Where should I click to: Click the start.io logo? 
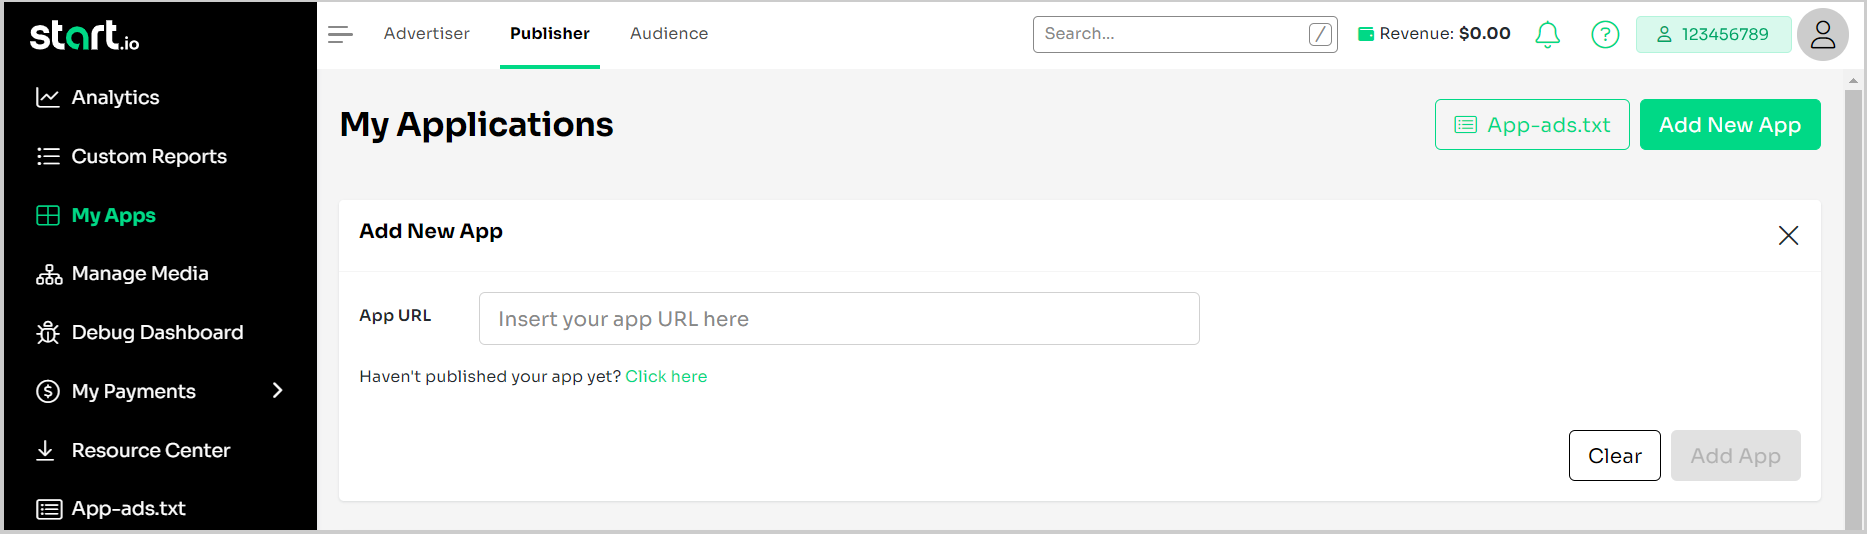tap(84, 36)
